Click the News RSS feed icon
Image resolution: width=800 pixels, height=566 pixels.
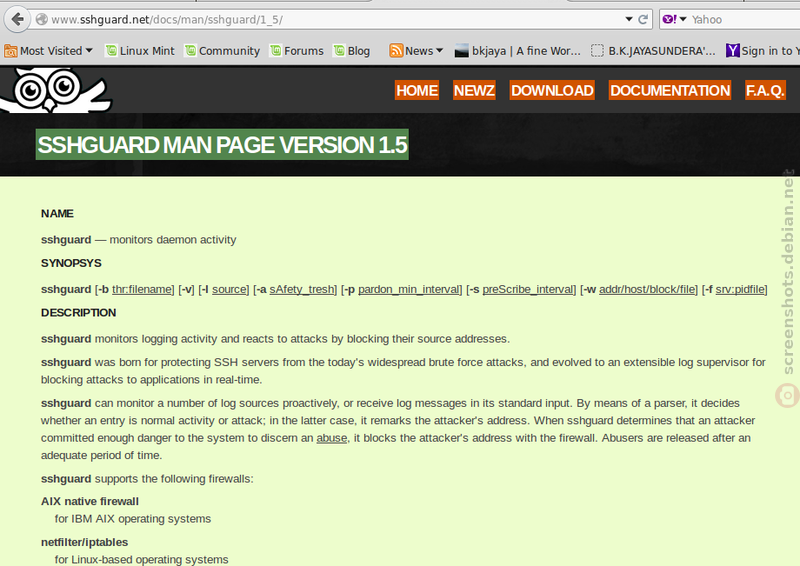pos(396,51)
